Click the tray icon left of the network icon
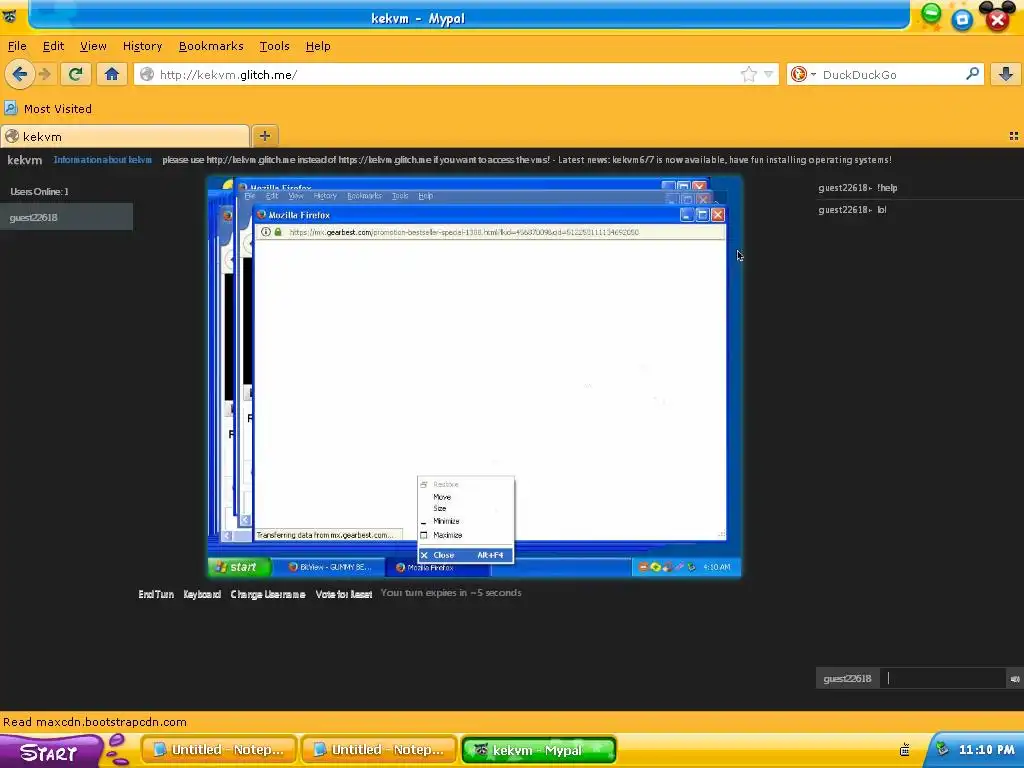Image resolution: width=1024 pixels, height=768 pixels. pos(904,750)
